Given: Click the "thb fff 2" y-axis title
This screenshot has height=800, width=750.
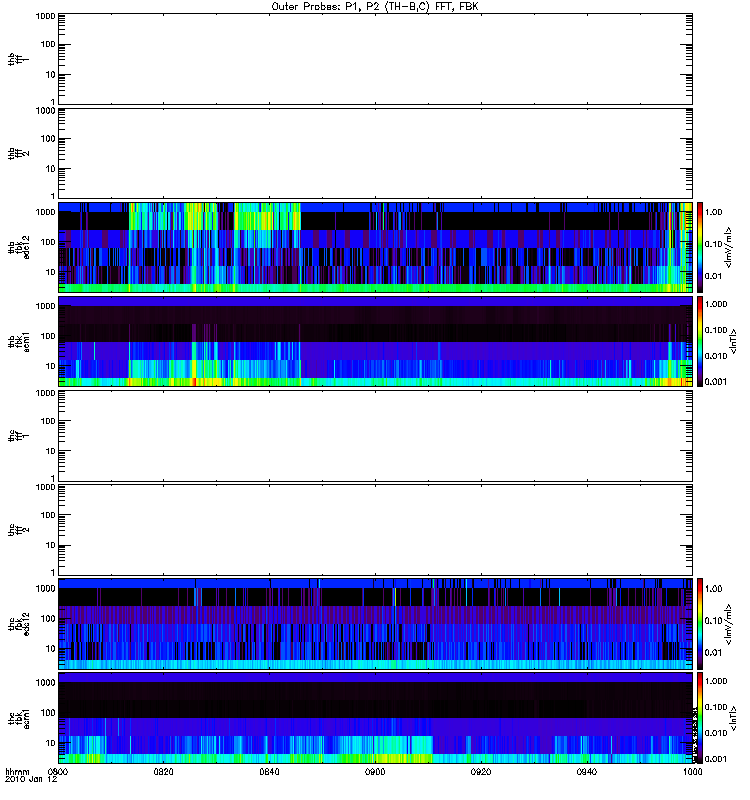Looking at the screenshot, I should point(18,153).
